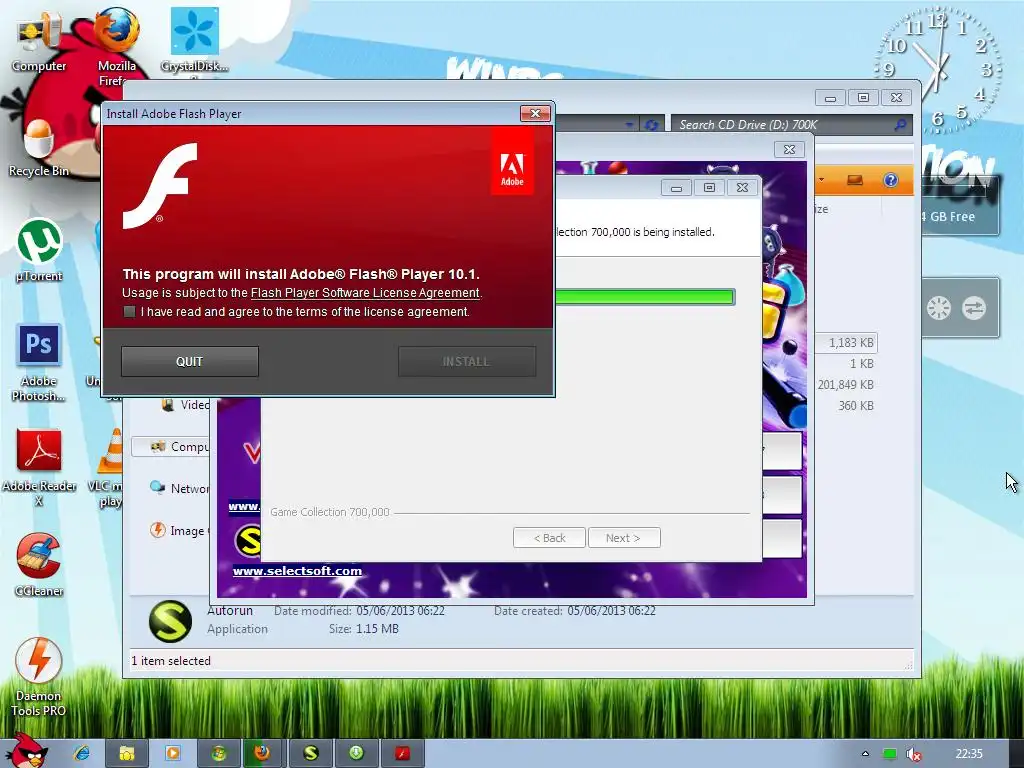1024x768 pixels.
Task: Minimize the Explorer CD Drive window
Action: [830, 99]
